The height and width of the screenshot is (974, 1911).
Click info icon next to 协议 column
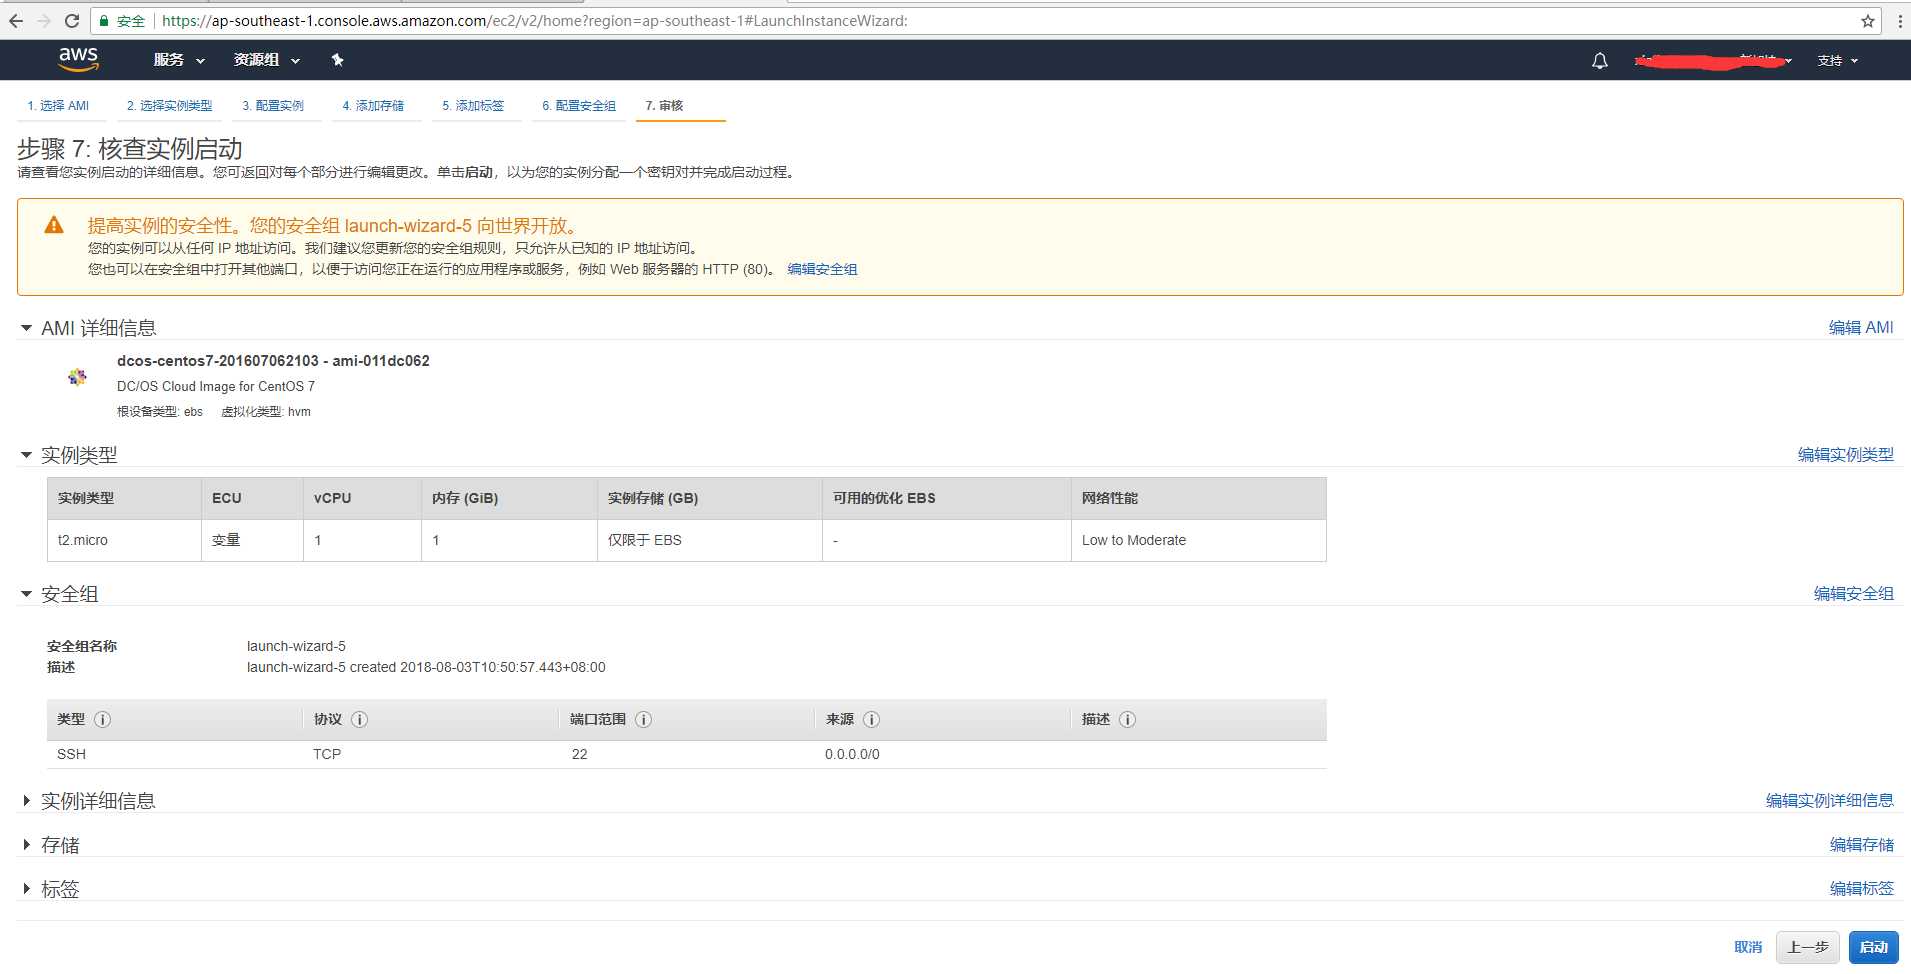pyautogui.click(x=360, y=719)
